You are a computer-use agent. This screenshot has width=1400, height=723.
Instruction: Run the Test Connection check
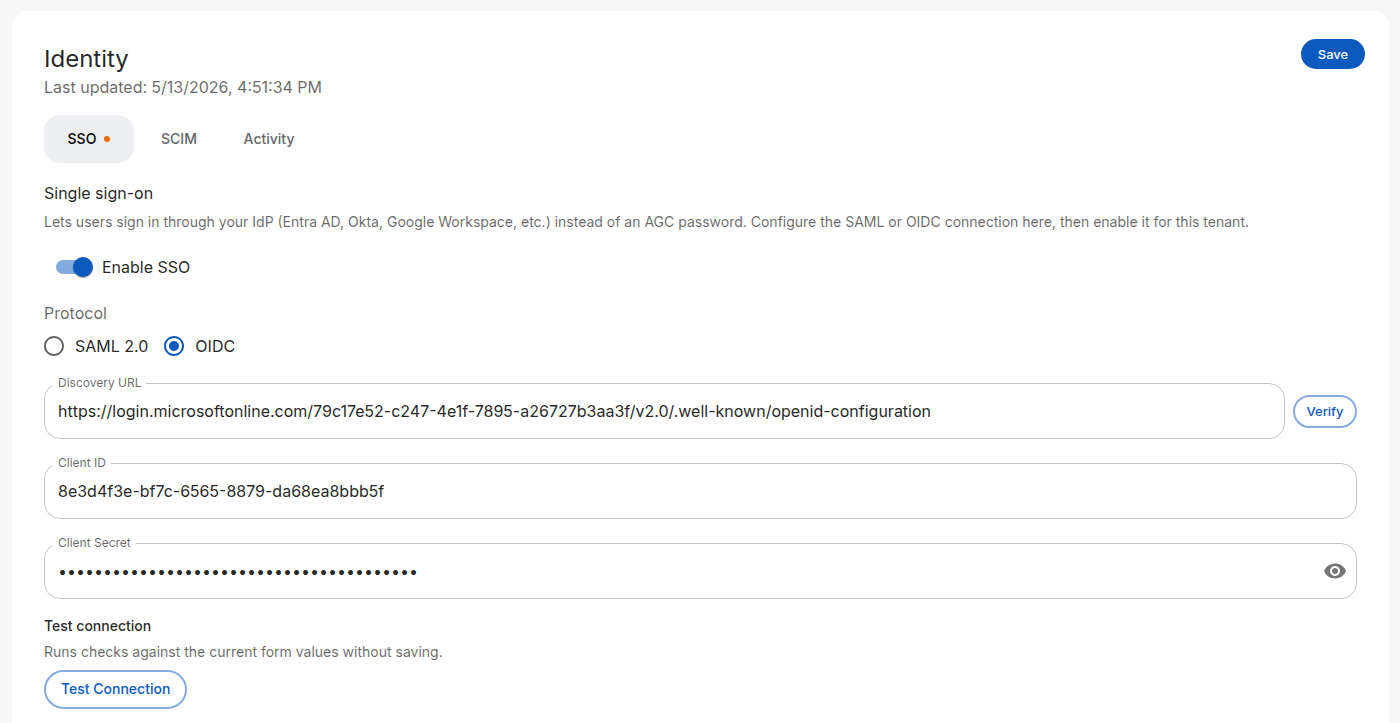(116, 689)
